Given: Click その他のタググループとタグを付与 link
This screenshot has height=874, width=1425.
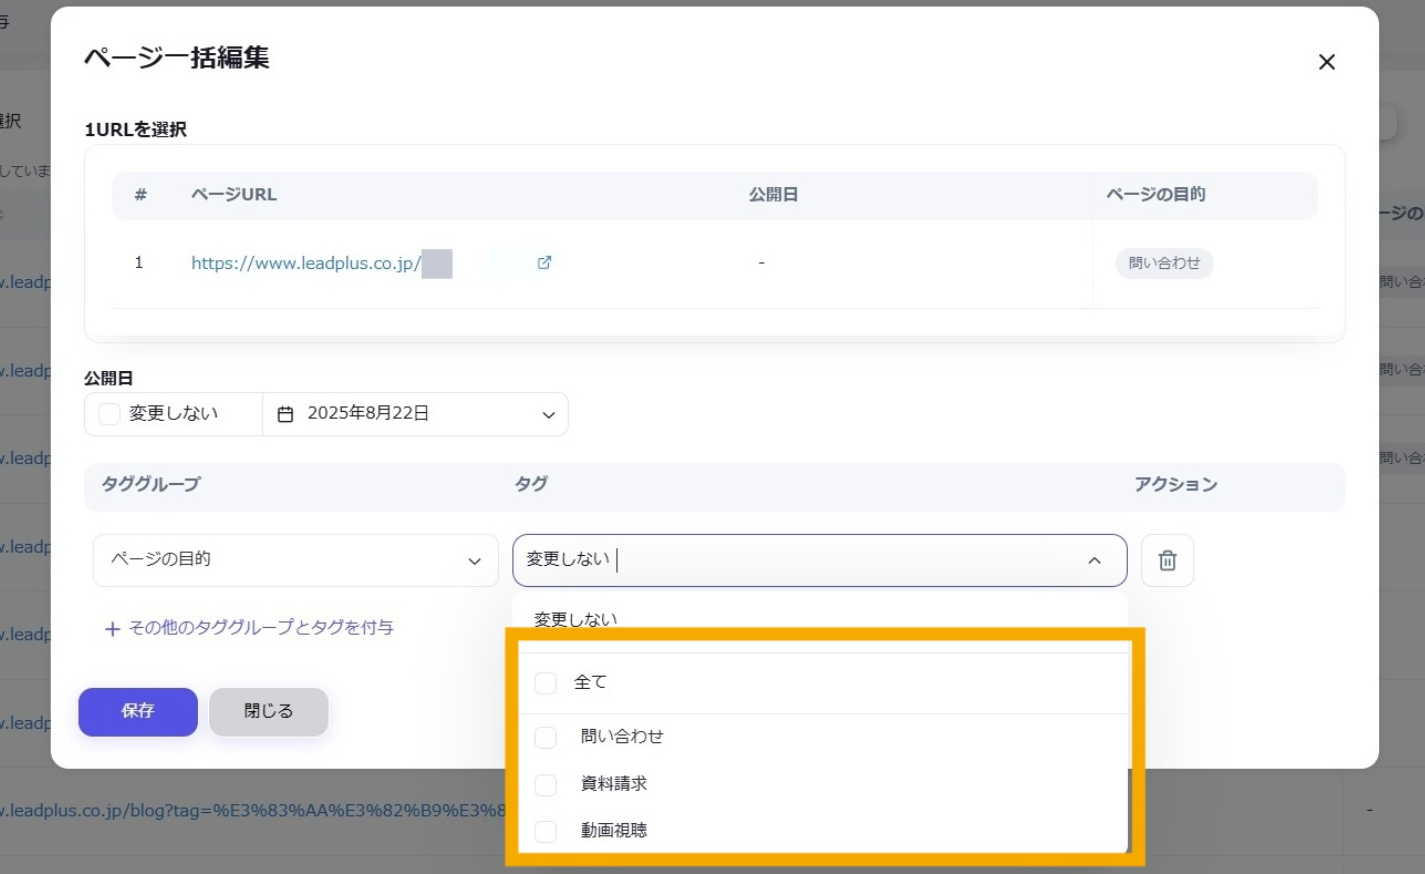Looking at the screenshot, I should pos(260,628).
